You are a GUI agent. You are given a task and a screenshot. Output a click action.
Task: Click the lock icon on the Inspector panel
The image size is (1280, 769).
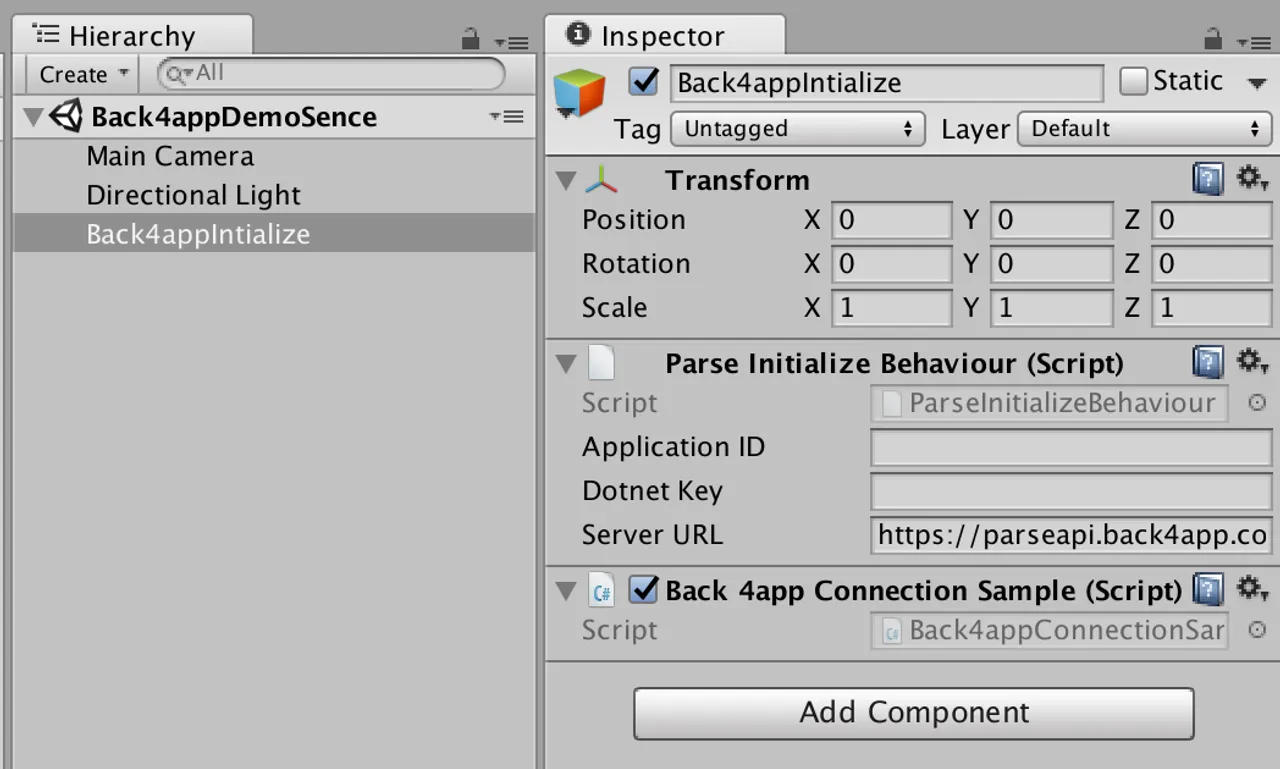[1211, 38]
